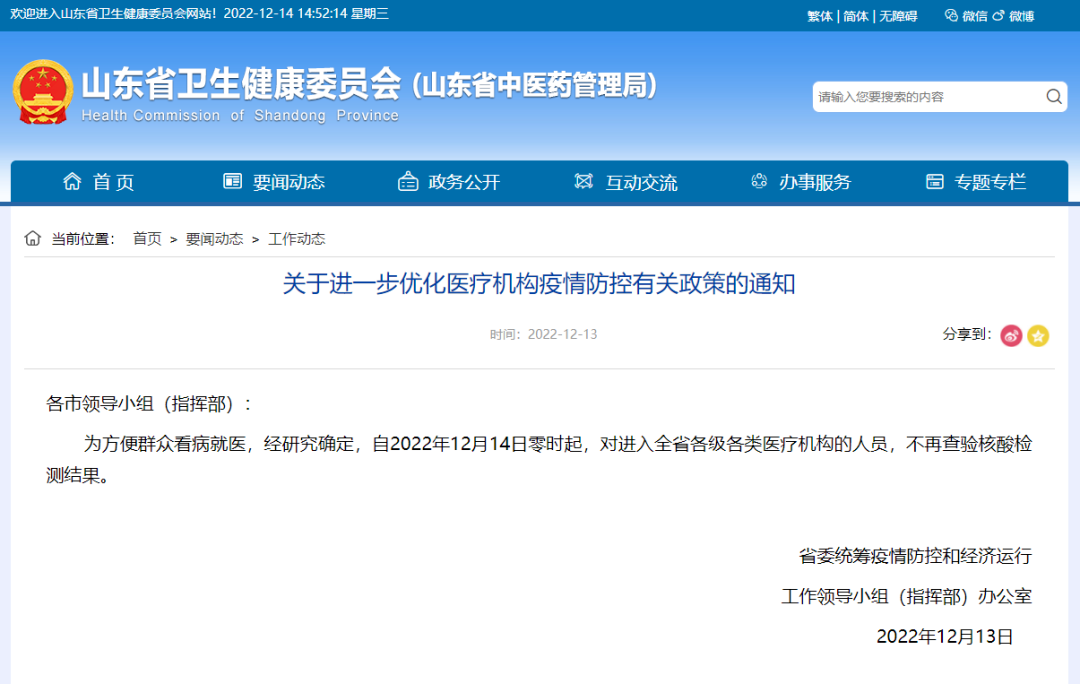Go to 工作动态 in breadcrumb

pyautogui.click(x=296, y=238)
